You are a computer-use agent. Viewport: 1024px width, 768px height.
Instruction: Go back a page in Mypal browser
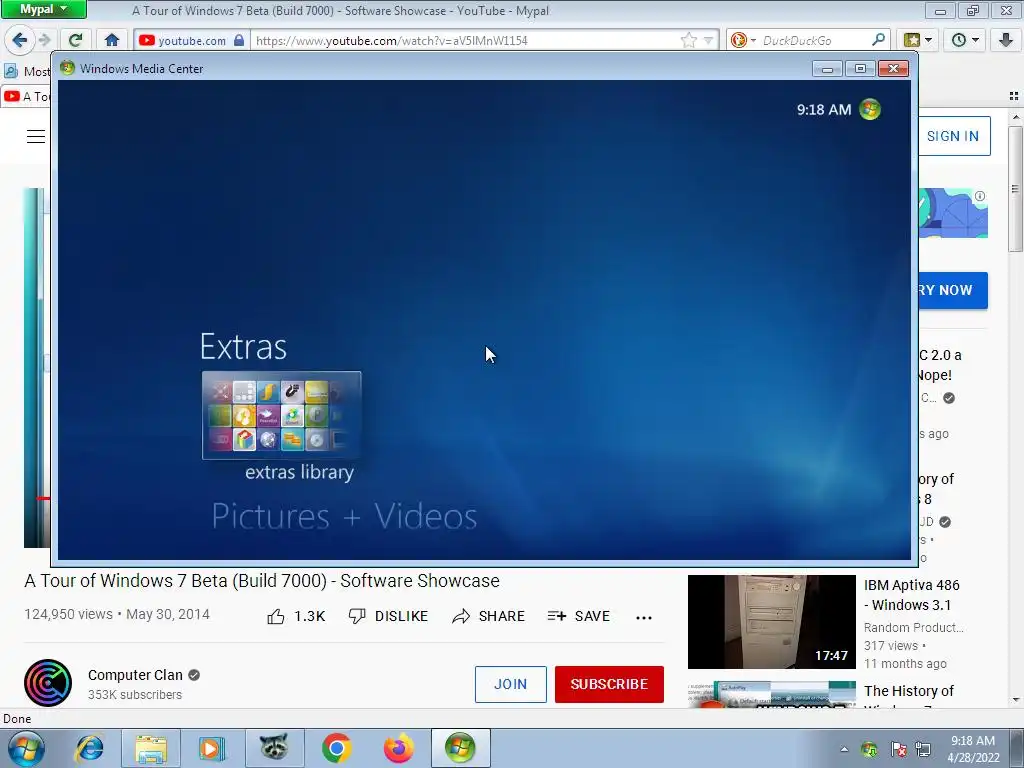[x=19, y=40]
